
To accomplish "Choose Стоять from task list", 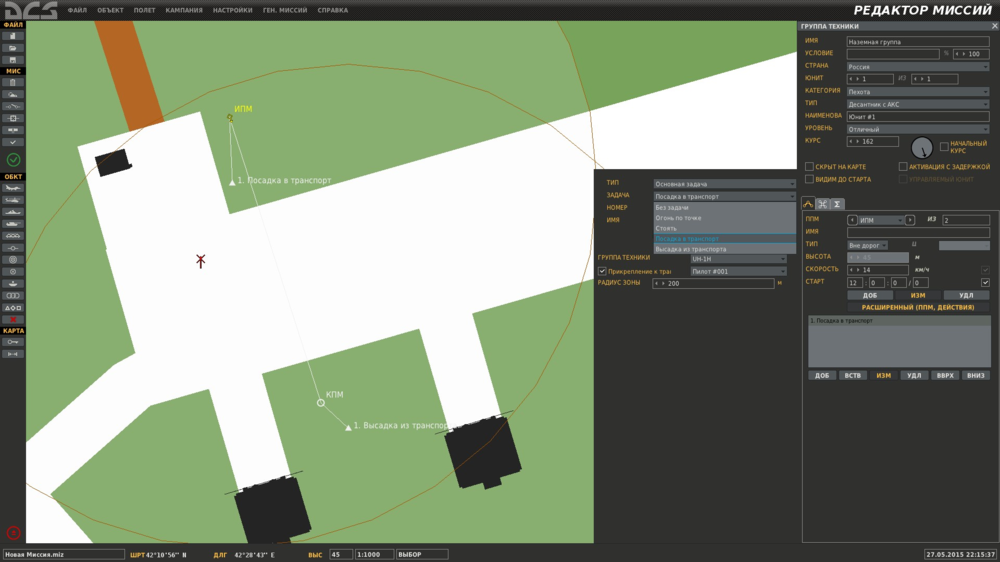I will (x=724, y=228).
